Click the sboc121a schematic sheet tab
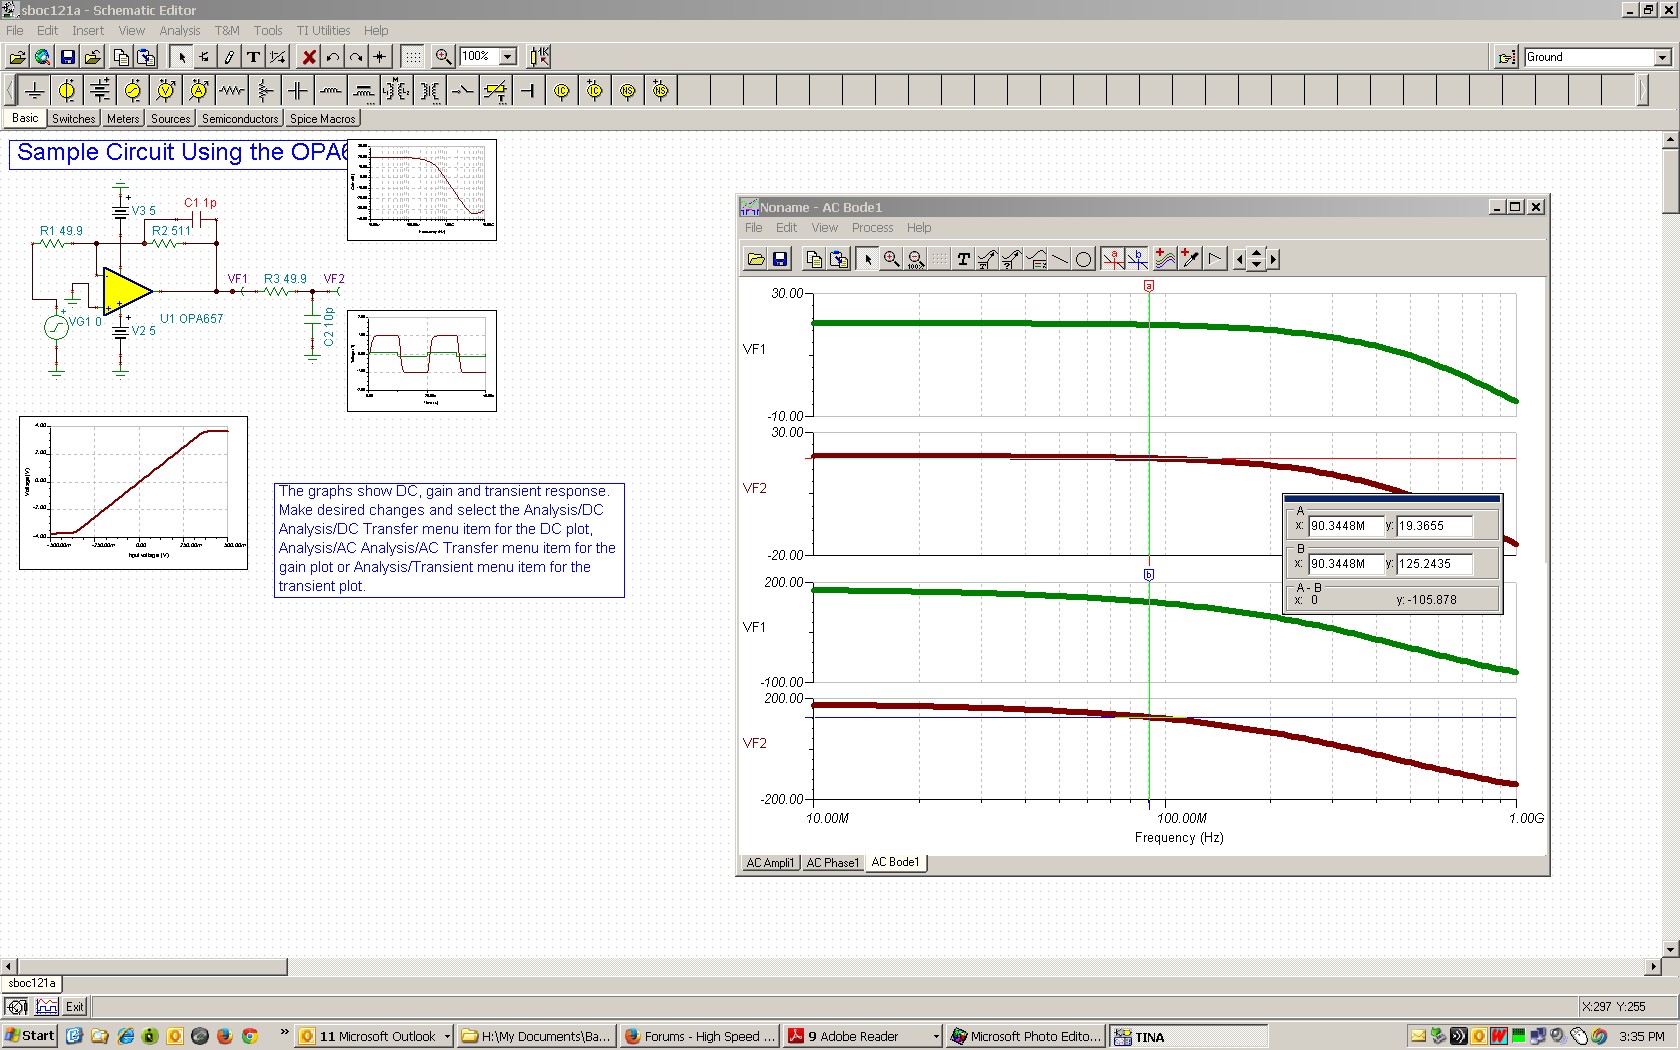Viewport: 1680px width, 1050px height. click(x=32, y=984)
